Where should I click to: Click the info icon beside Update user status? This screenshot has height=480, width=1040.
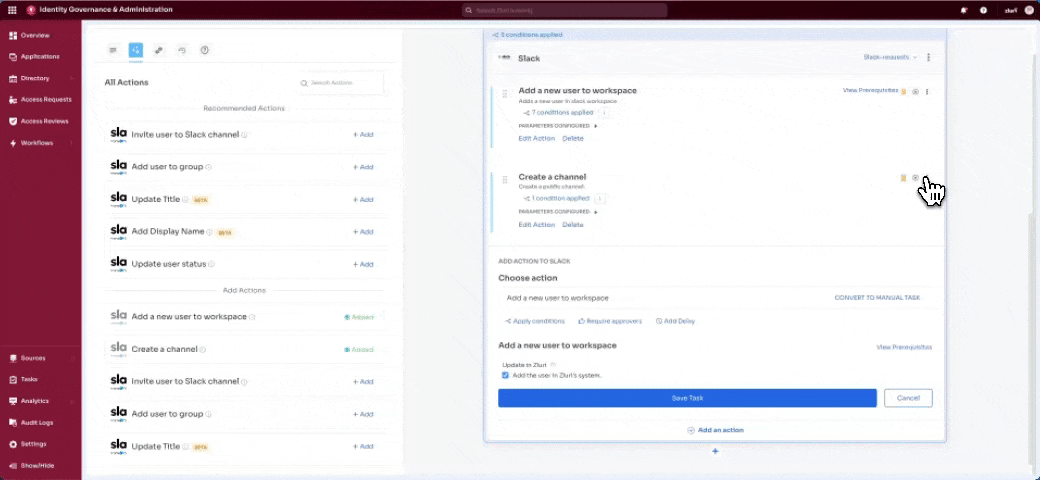pos(212,265)
